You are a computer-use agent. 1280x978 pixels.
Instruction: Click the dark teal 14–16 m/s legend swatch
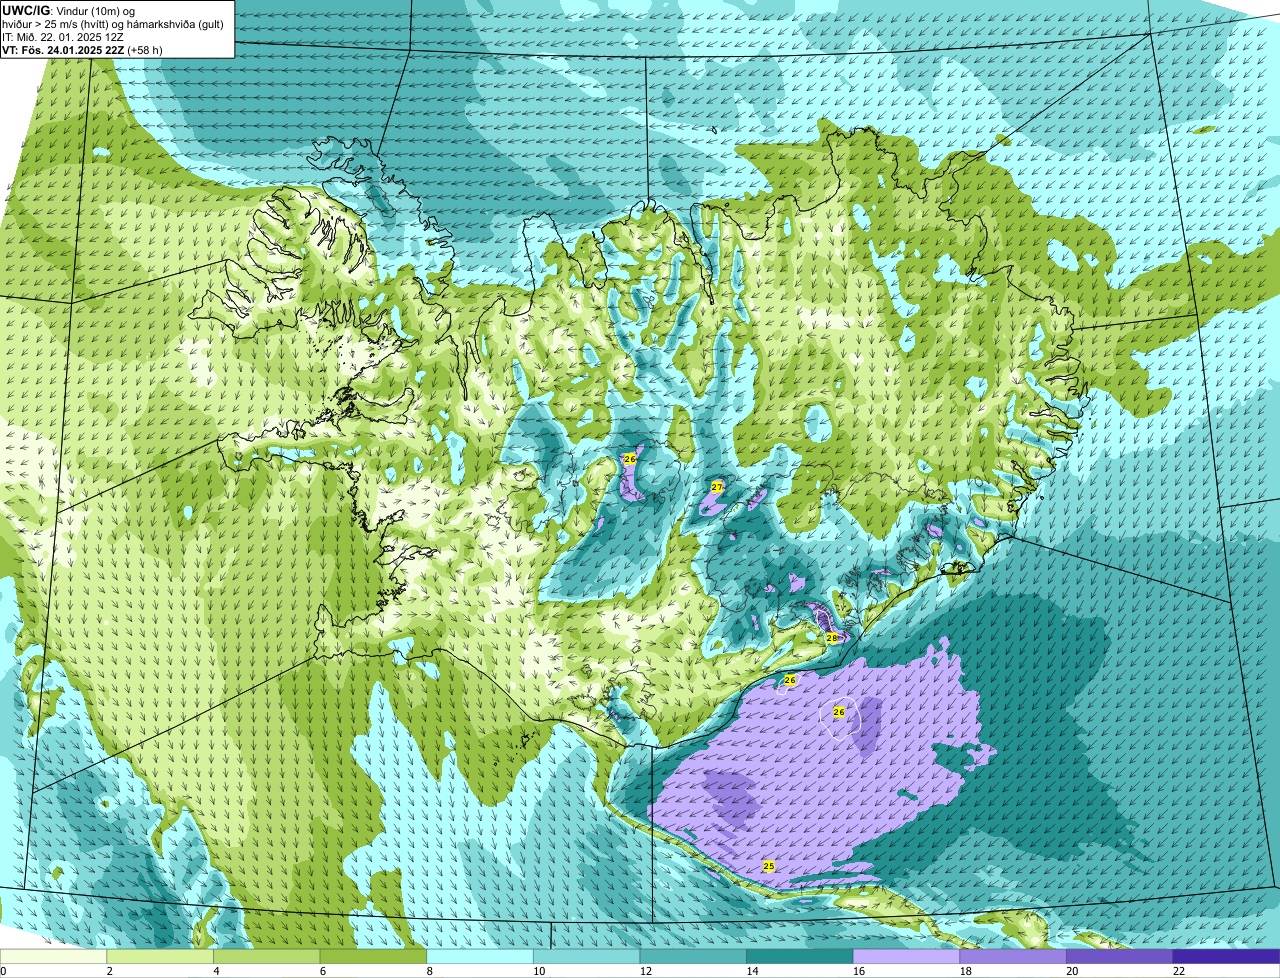click(800, 956)
